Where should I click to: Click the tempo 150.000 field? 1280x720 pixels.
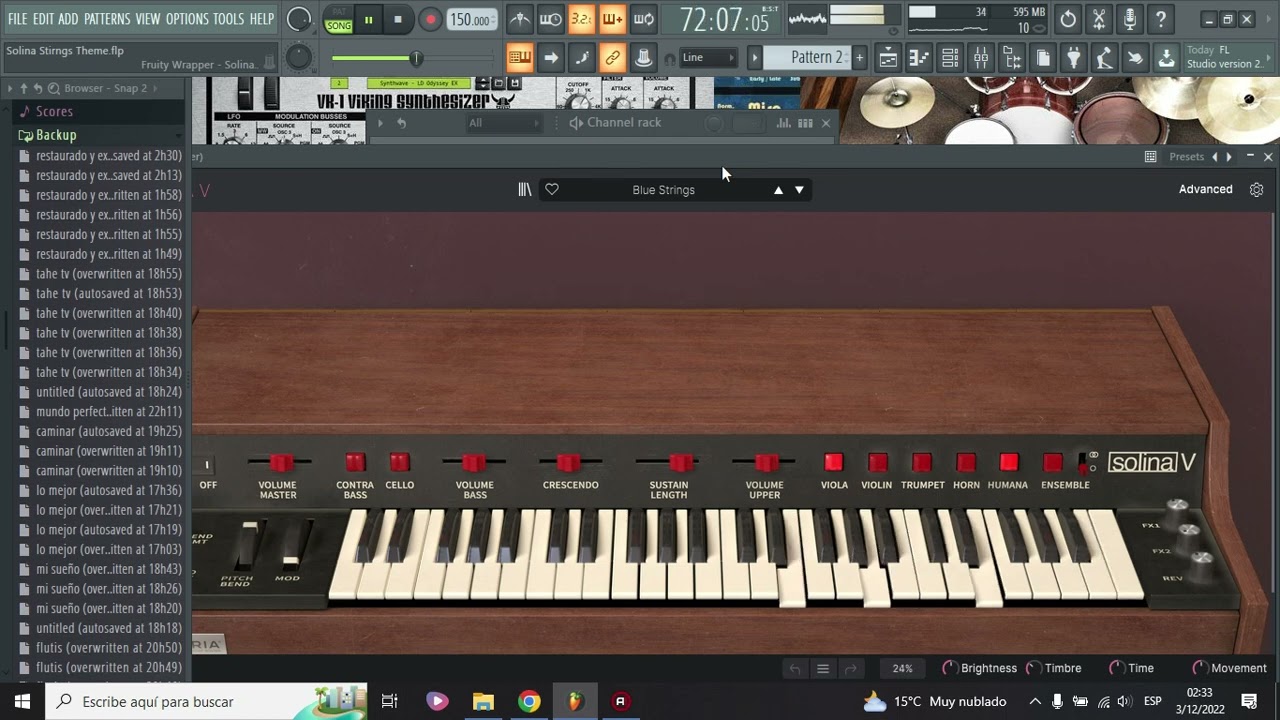[x=470, y=20]
